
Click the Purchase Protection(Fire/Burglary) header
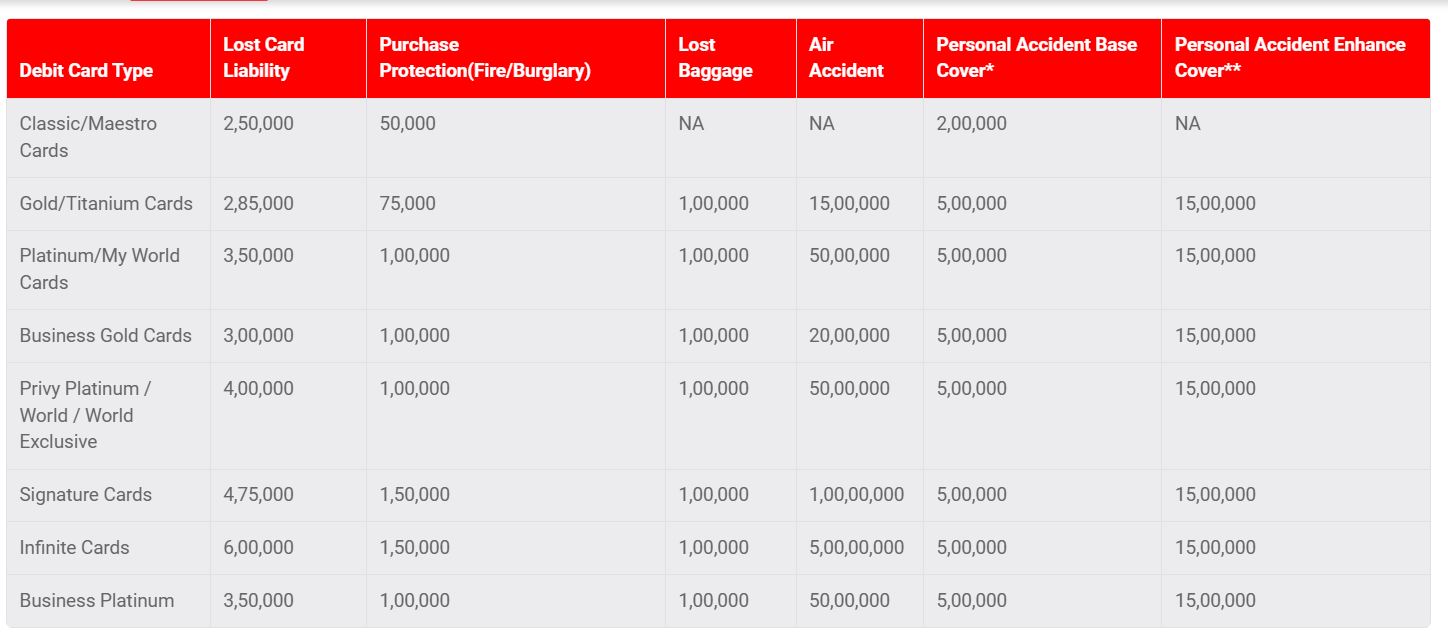click(x=485, y=58)
